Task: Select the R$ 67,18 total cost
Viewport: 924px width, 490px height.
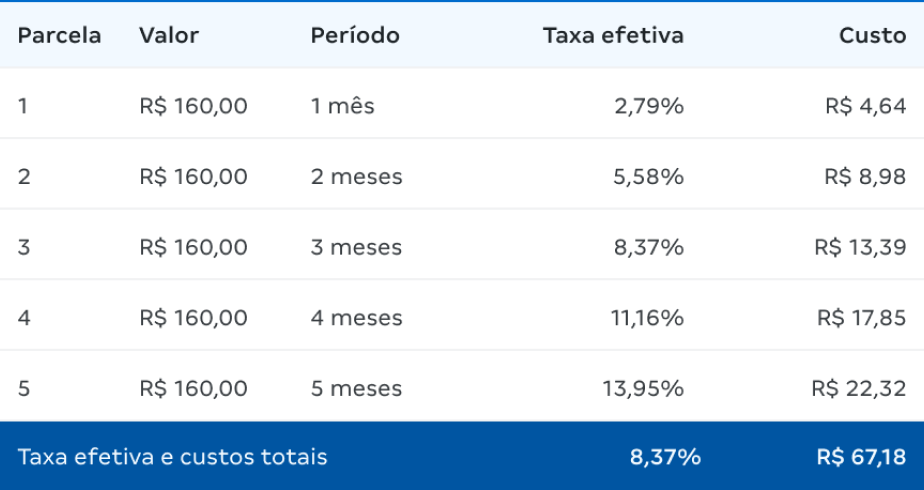Action: pyautogui.click(x=861, y=458)
